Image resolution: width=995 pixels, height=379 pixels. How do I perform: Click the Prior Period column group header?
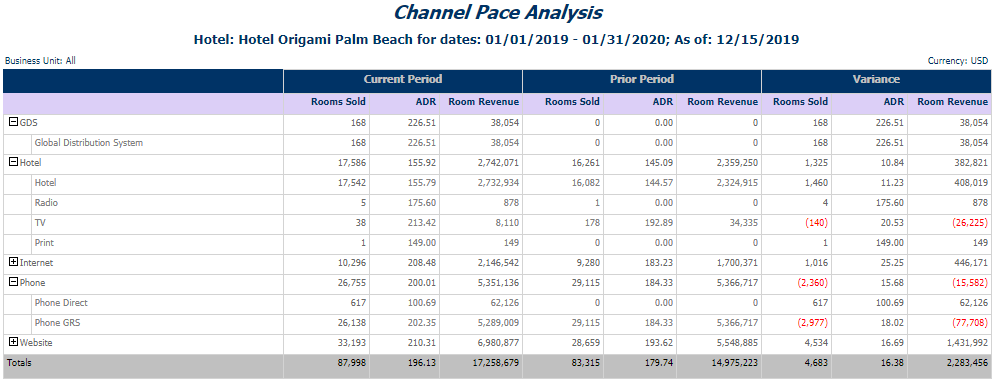point(642,80)
